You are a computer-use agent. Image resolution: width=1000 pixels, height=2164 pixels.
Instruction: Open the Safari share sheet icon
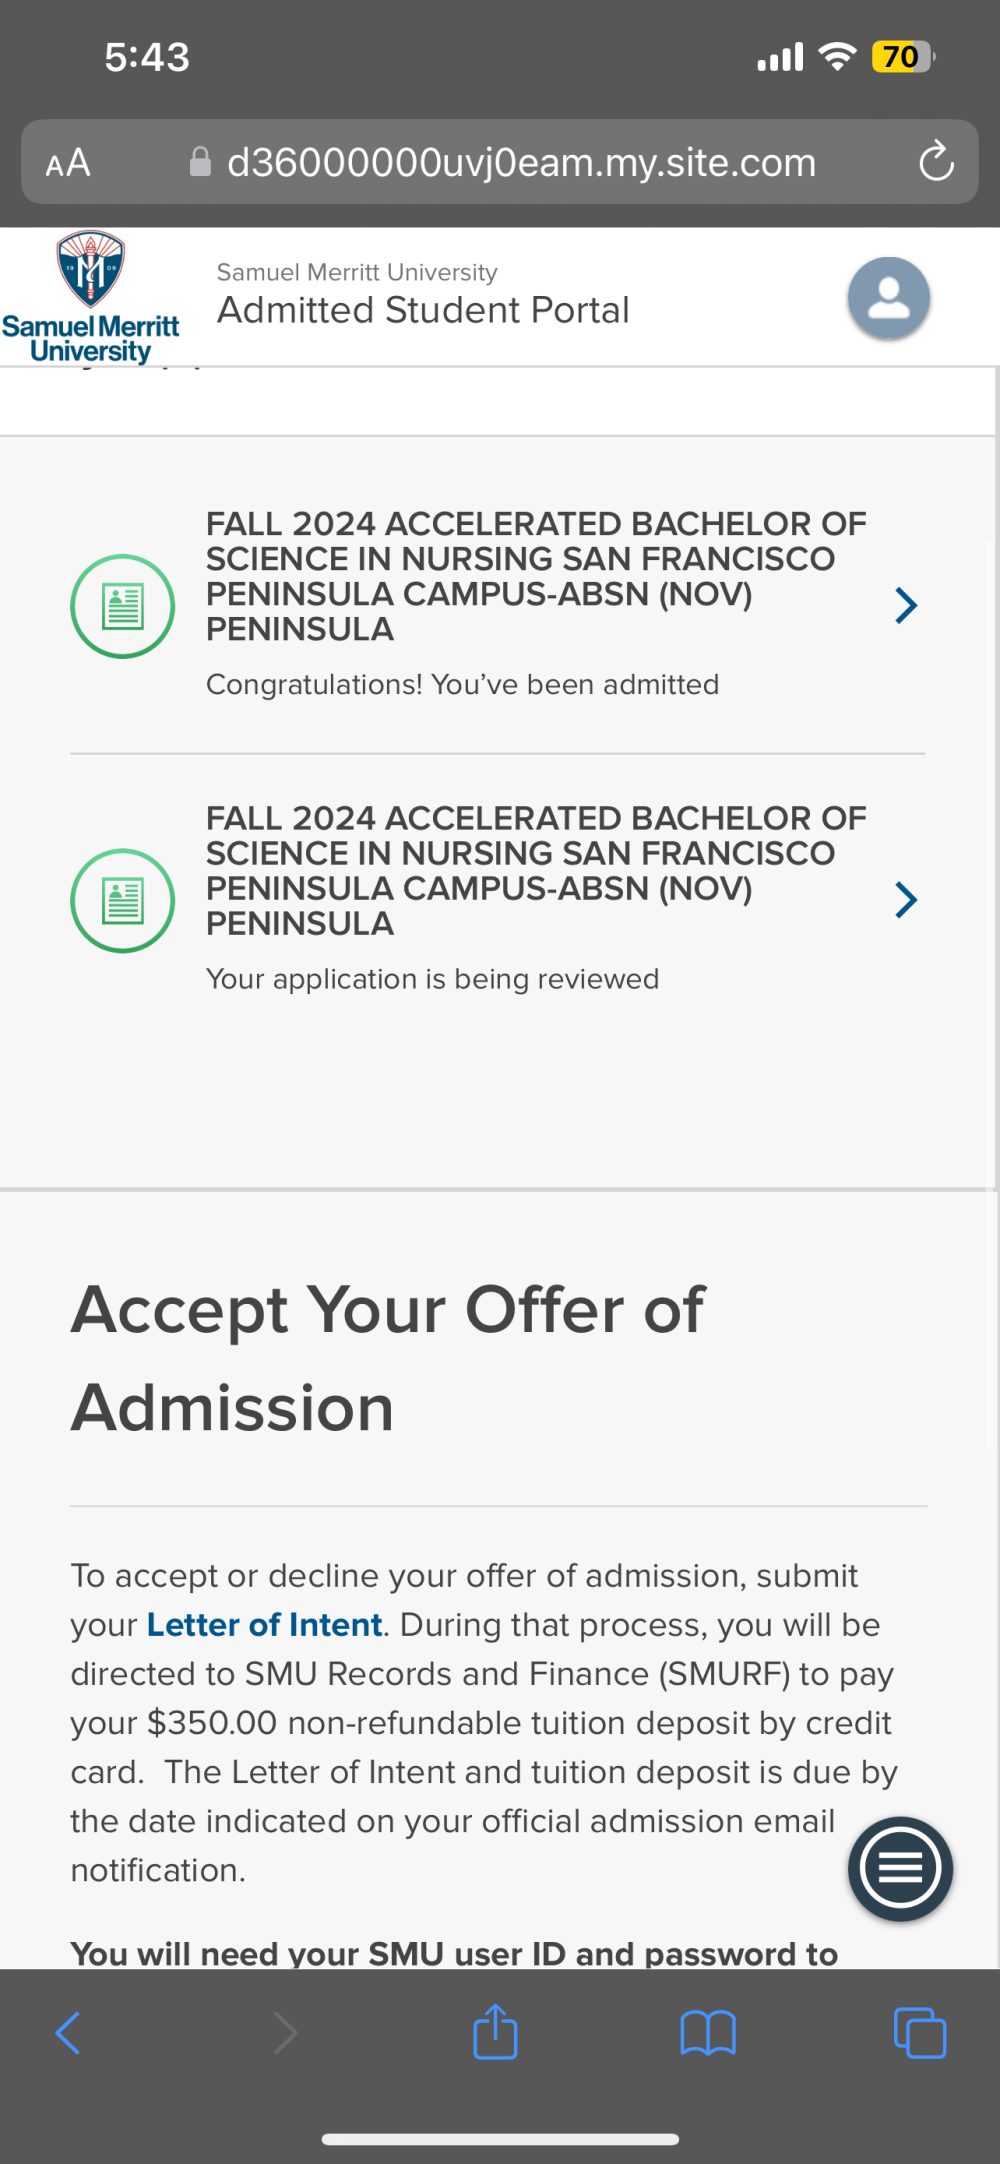tap(495, 2031)
